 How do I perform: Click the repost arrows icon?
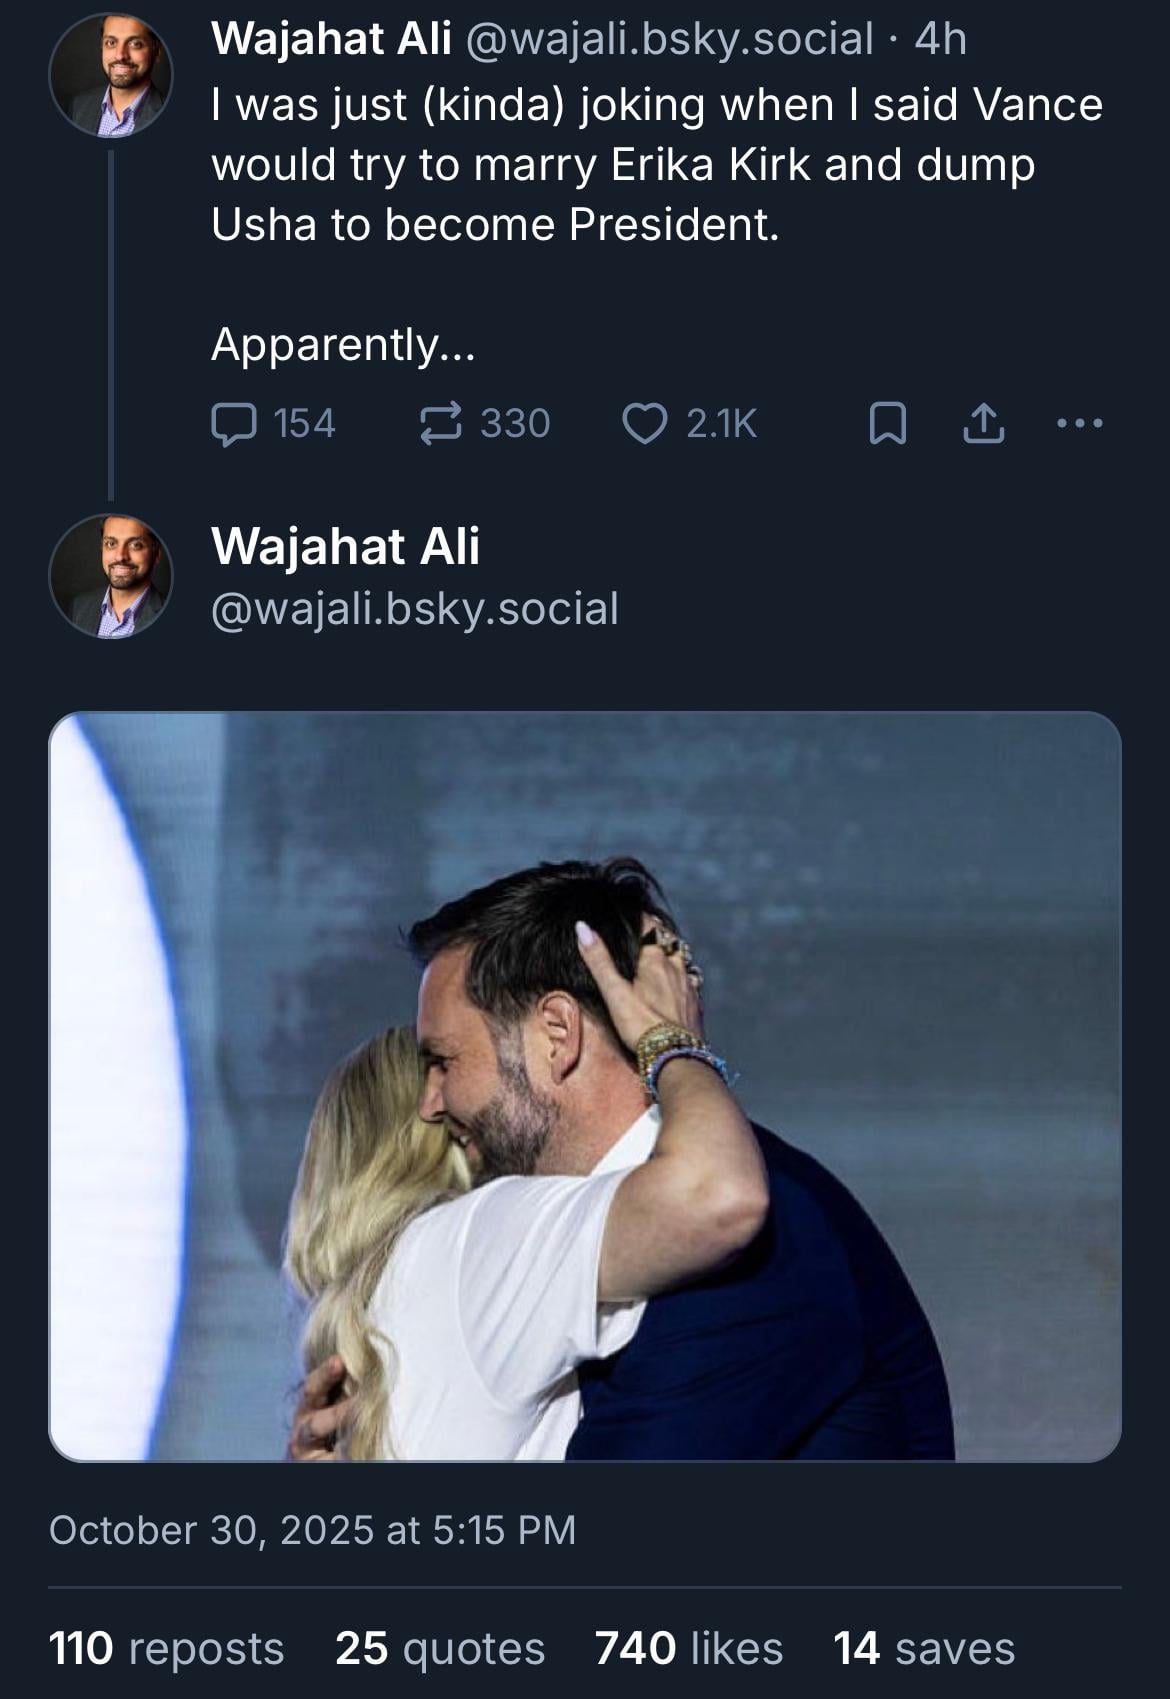tap(440, 423)
